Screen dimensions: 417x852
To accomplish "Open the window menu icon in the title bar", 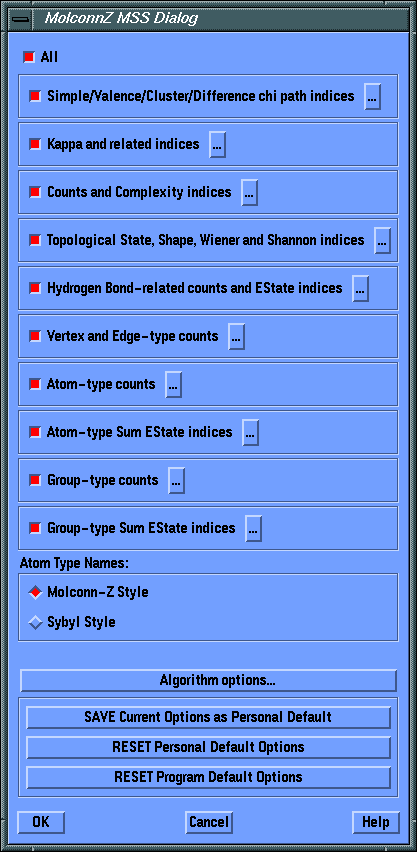I will point(22,18).
